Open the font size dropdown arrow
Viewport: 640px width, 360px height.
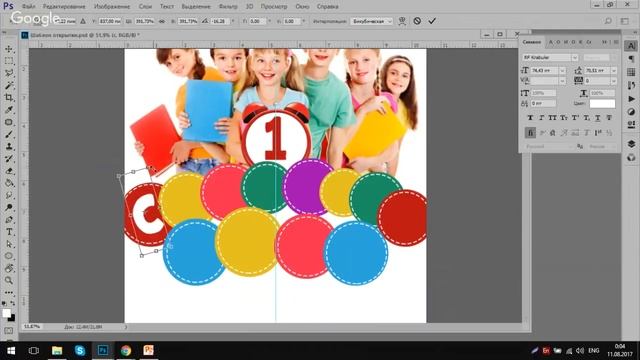[x=562, y=71]
